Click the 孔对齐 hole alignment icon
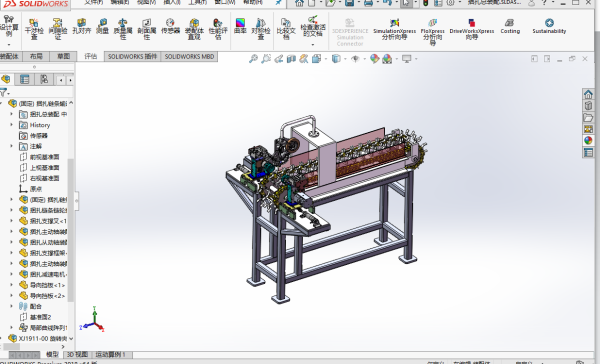Image resolution: width=600 pixels, height=364 pixels. pos(82,26)
